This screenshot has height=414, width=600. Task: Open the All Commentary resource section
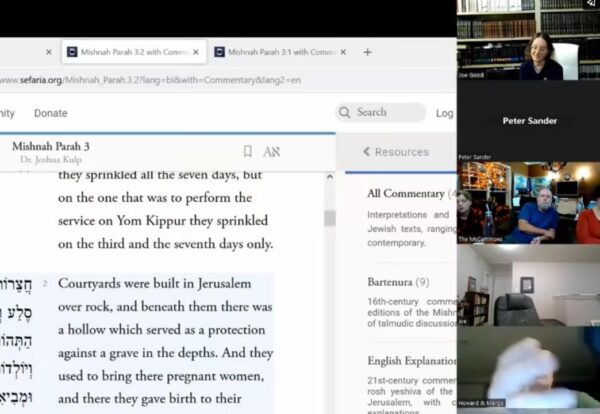point(405,194)
